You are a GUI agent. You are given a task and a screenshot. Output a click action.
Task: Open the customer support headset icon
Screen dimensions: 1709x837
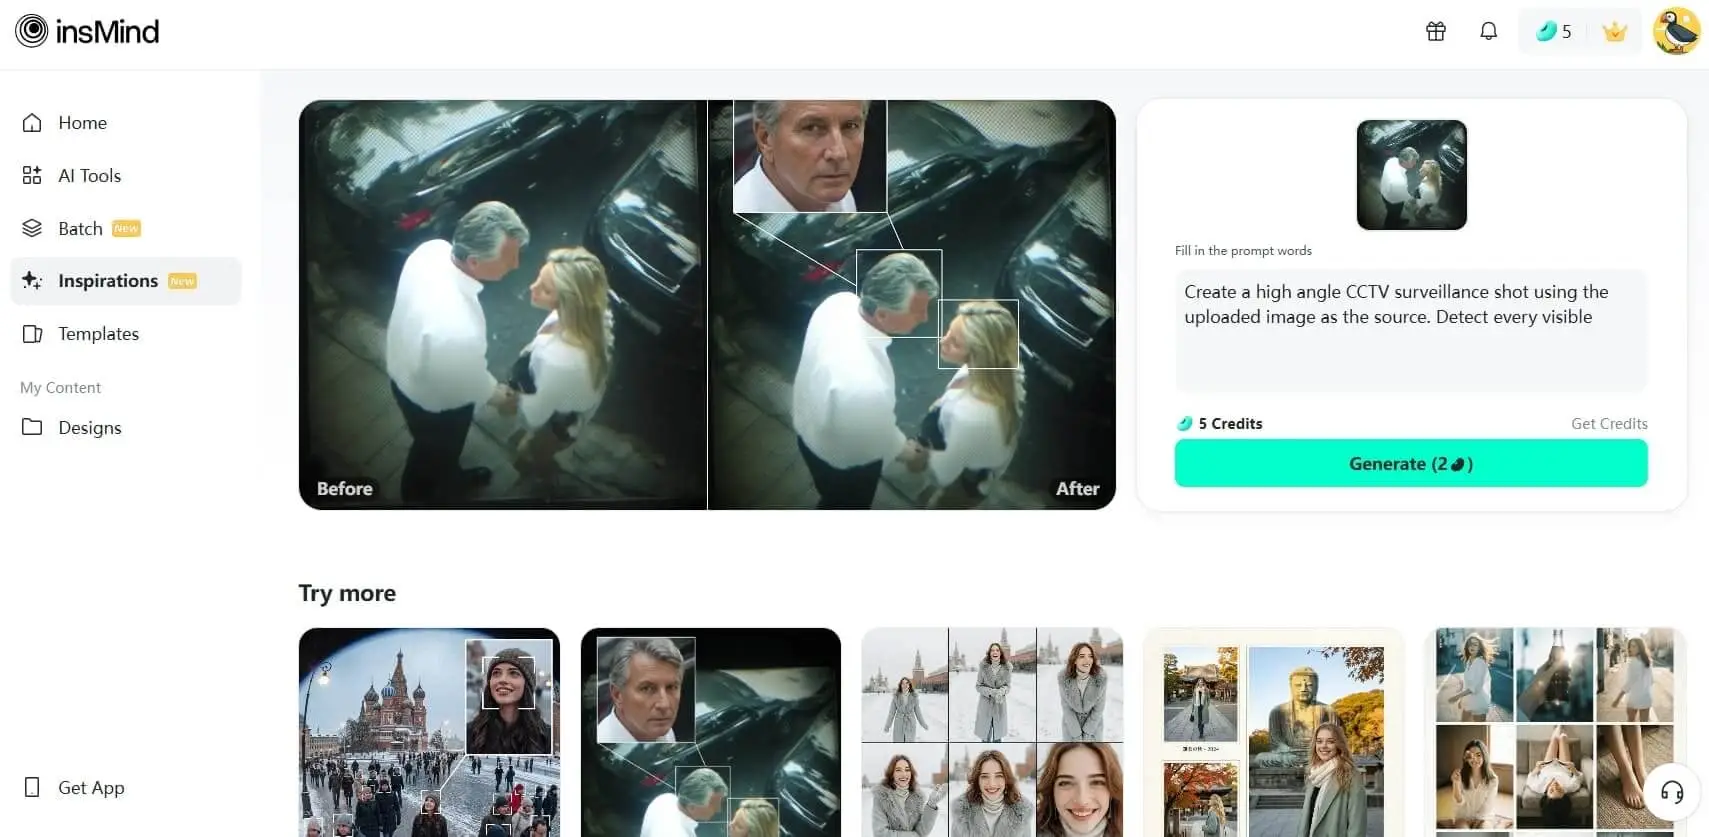(1671, 792)
